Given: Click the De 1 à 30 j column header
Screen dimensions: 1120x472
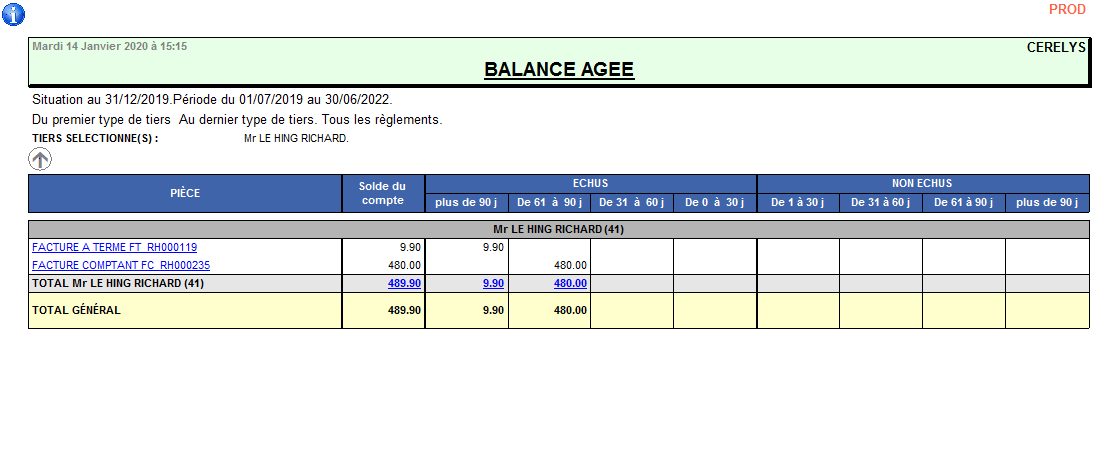Looking at the screenshot, I should 797,203.
